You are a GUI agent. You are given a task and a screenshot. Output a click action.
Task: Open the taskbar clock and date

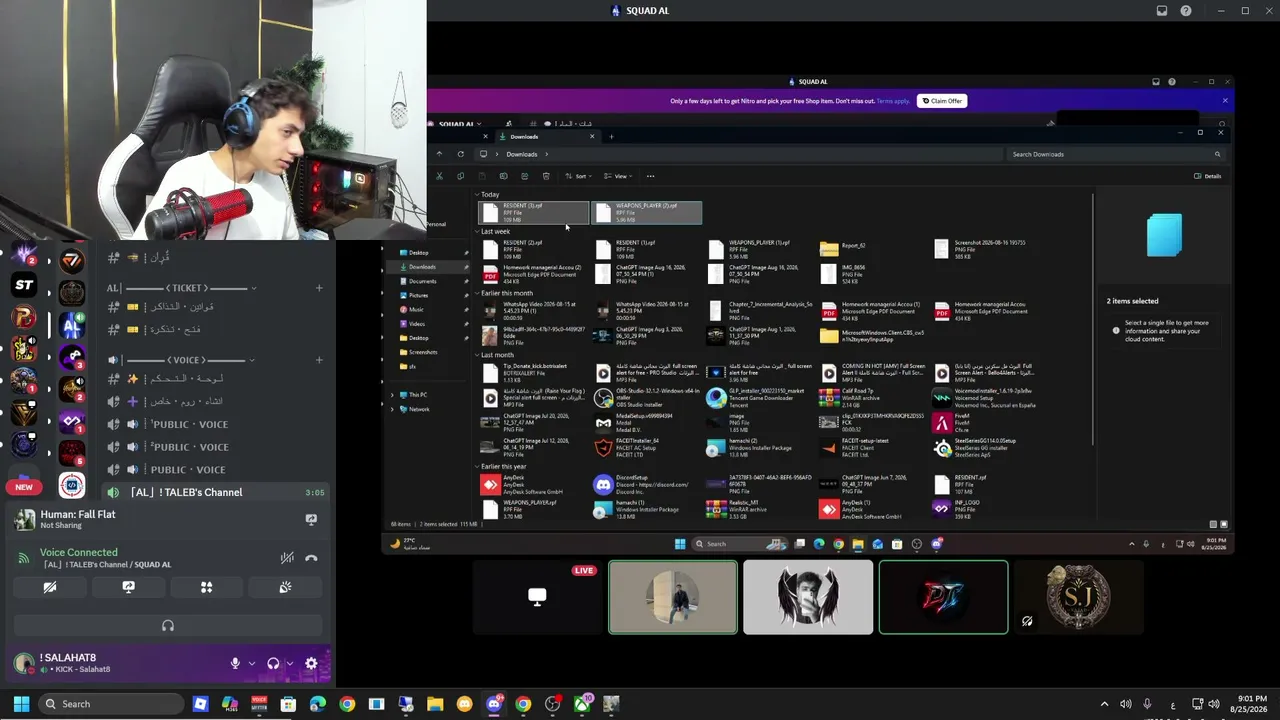click(1248, 704)
